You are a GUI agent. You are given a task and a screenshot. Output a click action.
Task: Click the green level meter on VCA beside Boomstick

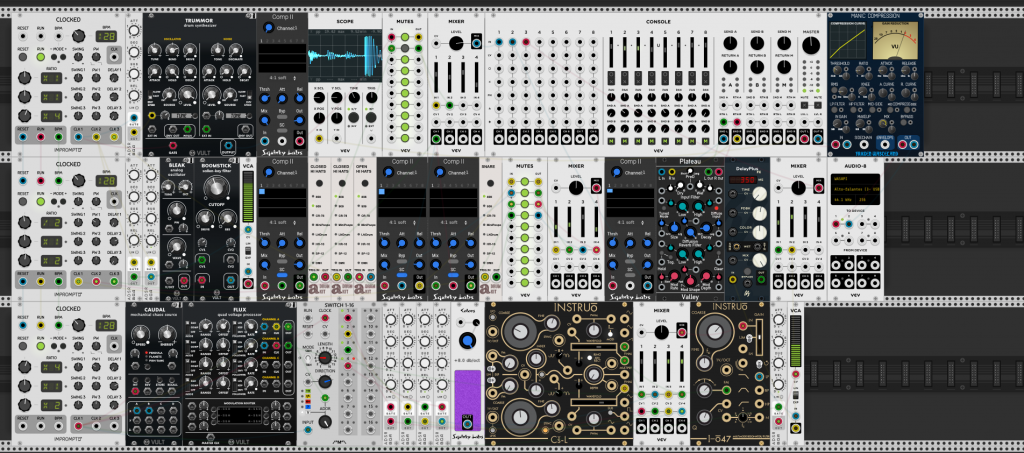(x=248, y=197)
